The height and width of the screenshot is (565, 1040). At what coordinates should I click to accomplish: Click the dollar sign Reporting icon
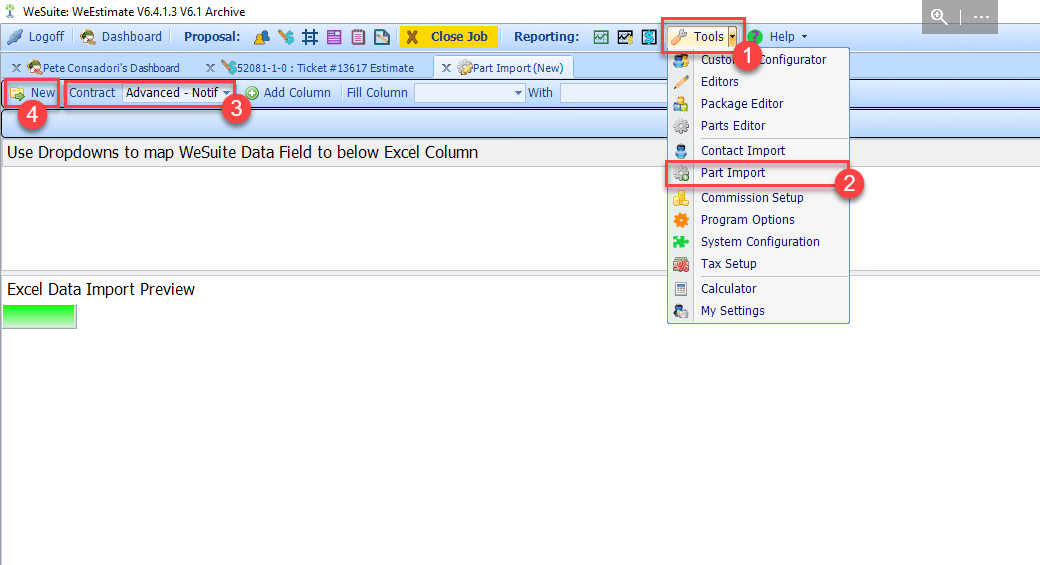click(x=649, y=37)
